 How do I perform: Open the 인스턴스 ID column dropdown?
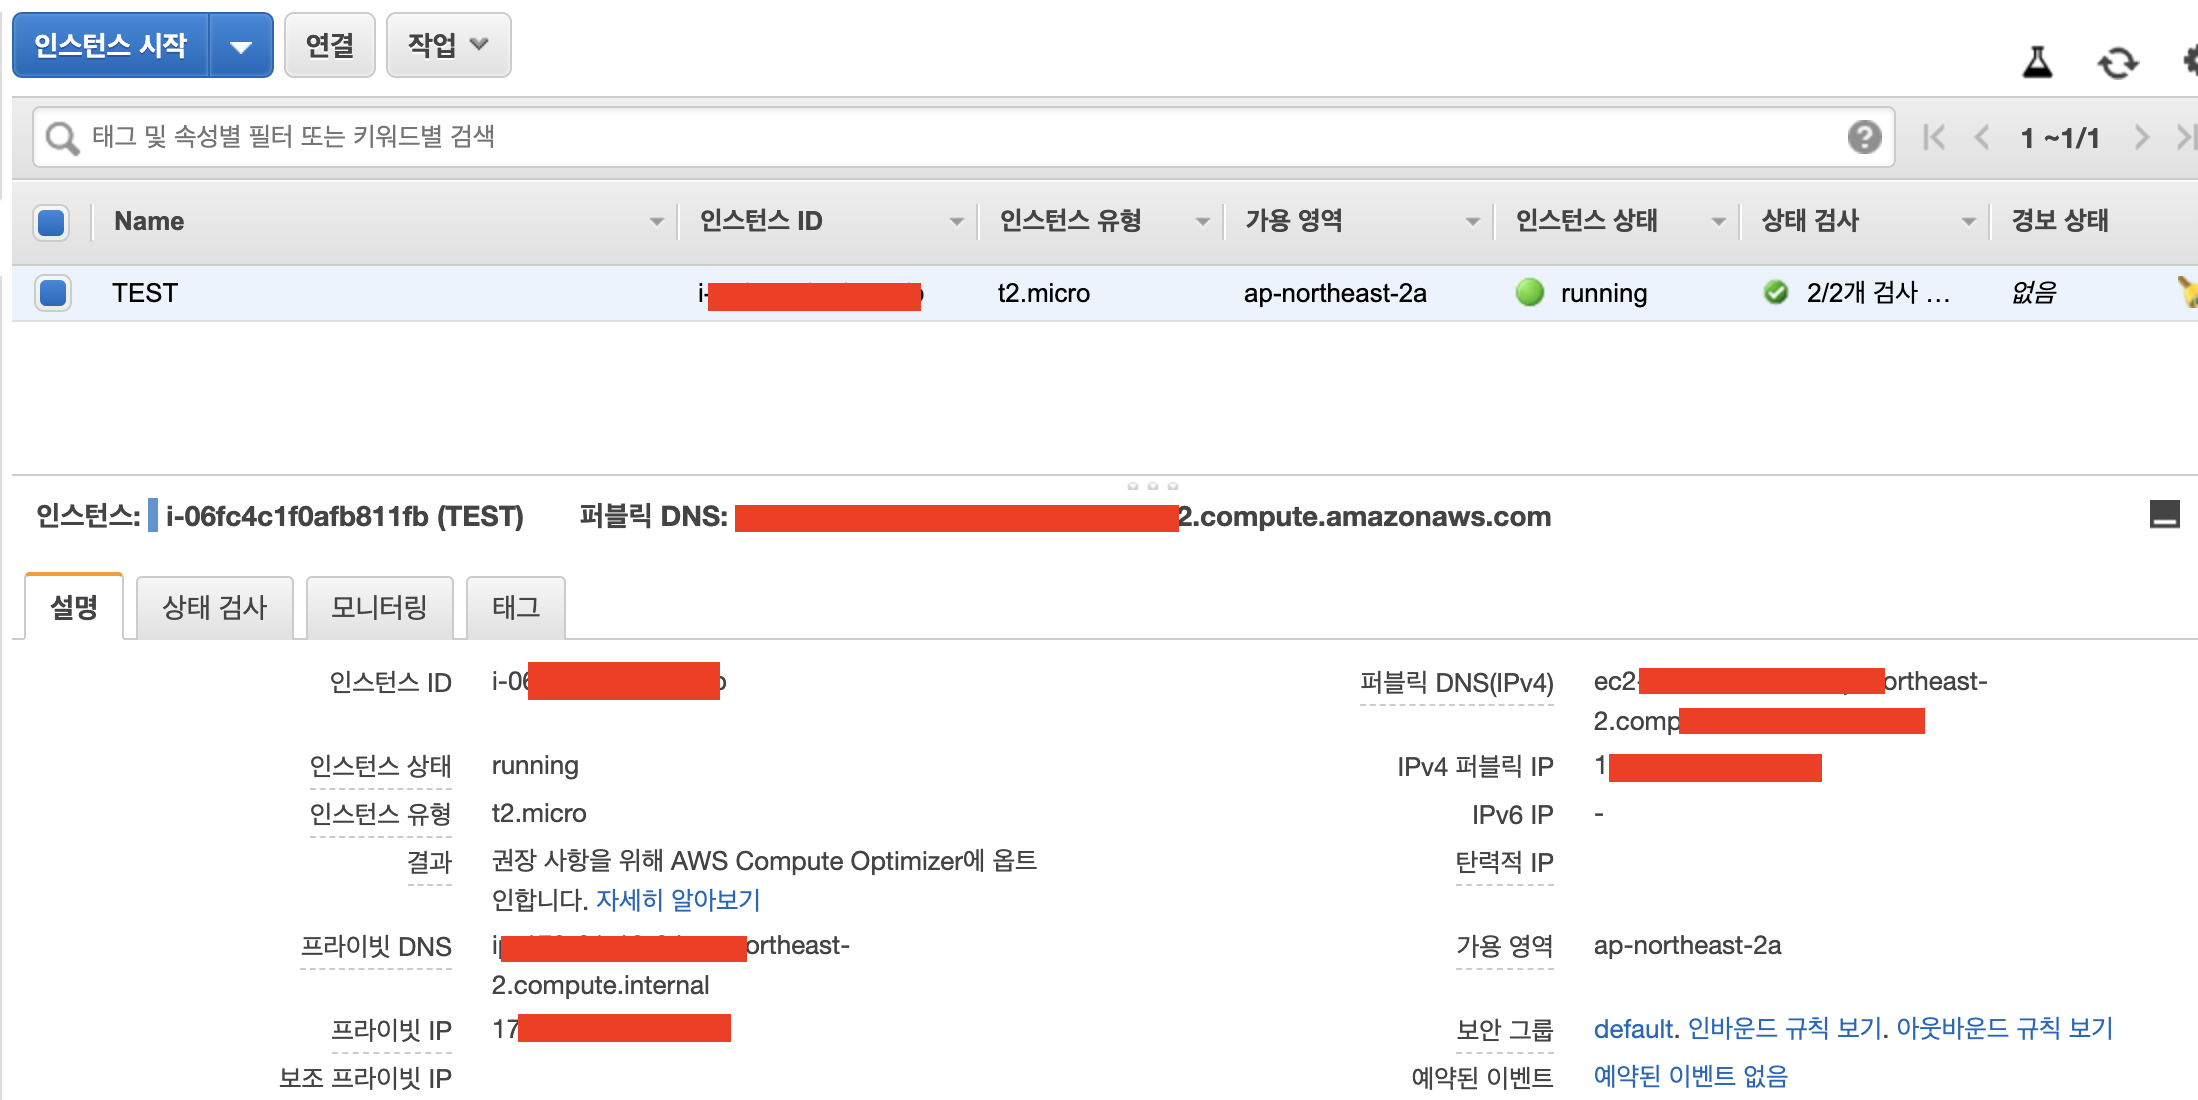tap(956, 221)
